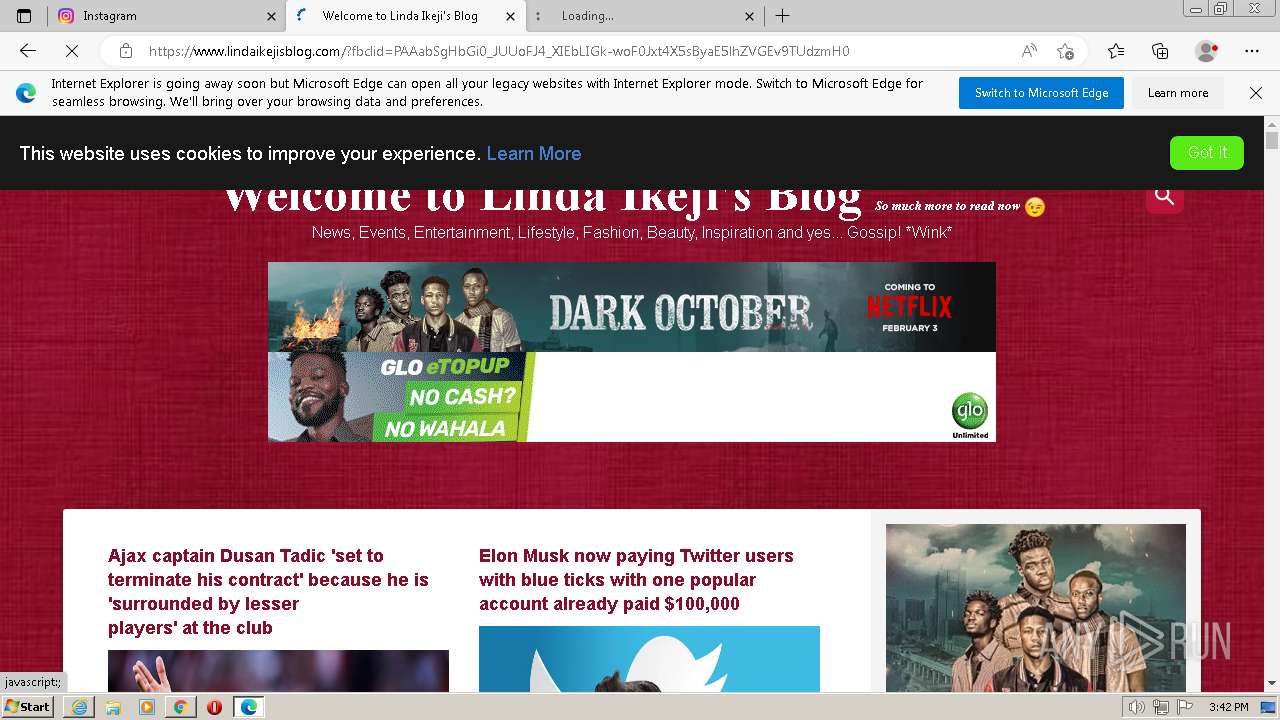Open the media player taskbar icon

(x=147, y=707)
